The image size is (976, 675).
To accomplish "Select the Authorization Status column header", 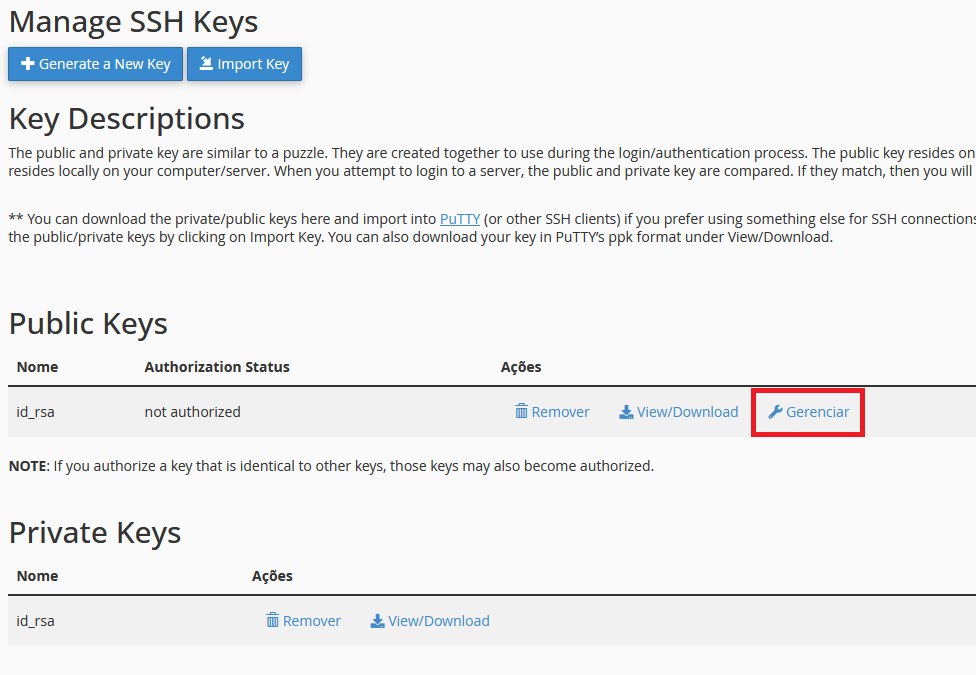I will [217, 367].
